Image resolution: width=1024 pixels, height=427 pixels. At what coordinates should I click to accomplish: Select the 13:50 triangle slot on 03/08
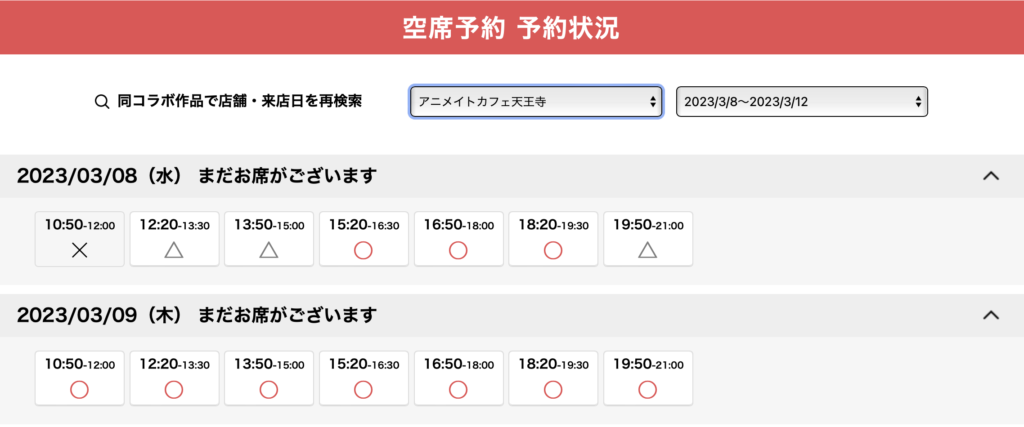coord(269,239)
